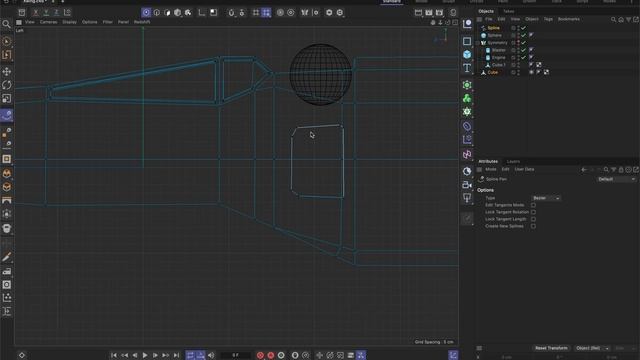This screenshot has width=640, height=360.
Task: Click the Standard layout tab at top
Action: click(392, 2)
